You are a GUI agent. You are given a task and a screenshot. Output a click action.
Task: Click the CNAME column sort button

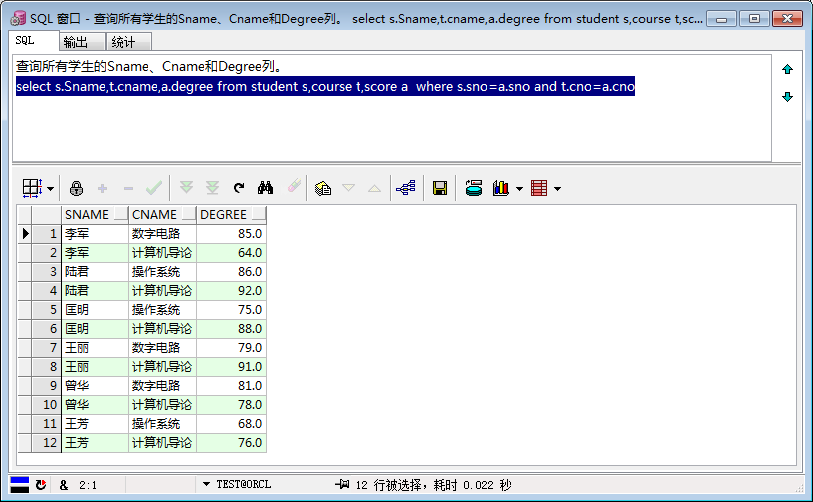click(x=189, y=214)
